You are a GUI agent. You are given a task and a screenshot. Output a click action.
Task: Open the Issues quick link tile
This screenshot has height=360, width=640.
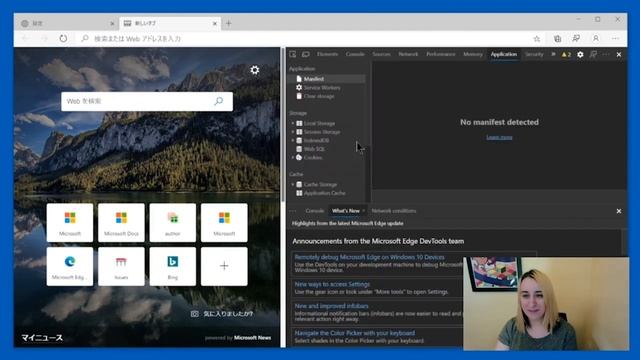[121, 266]
